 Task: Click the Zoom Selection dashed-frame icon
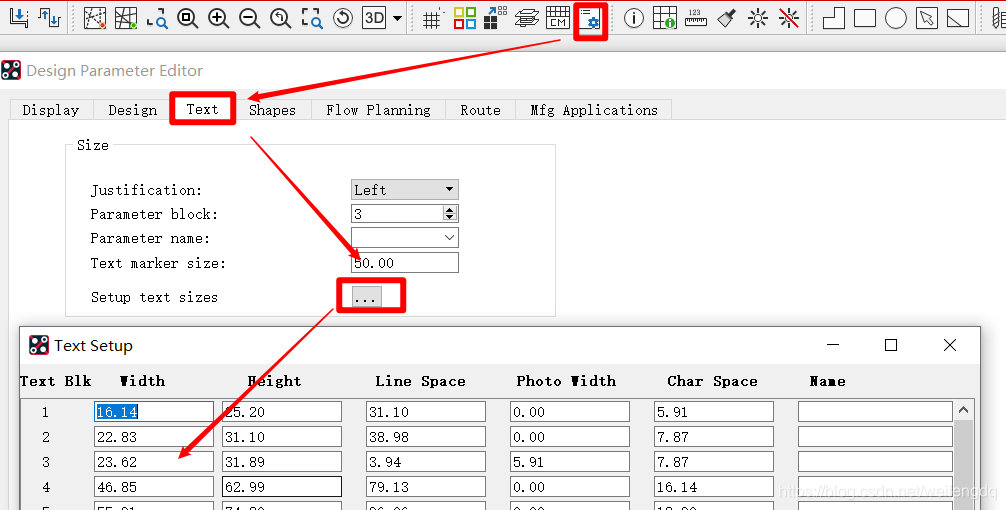312,18
